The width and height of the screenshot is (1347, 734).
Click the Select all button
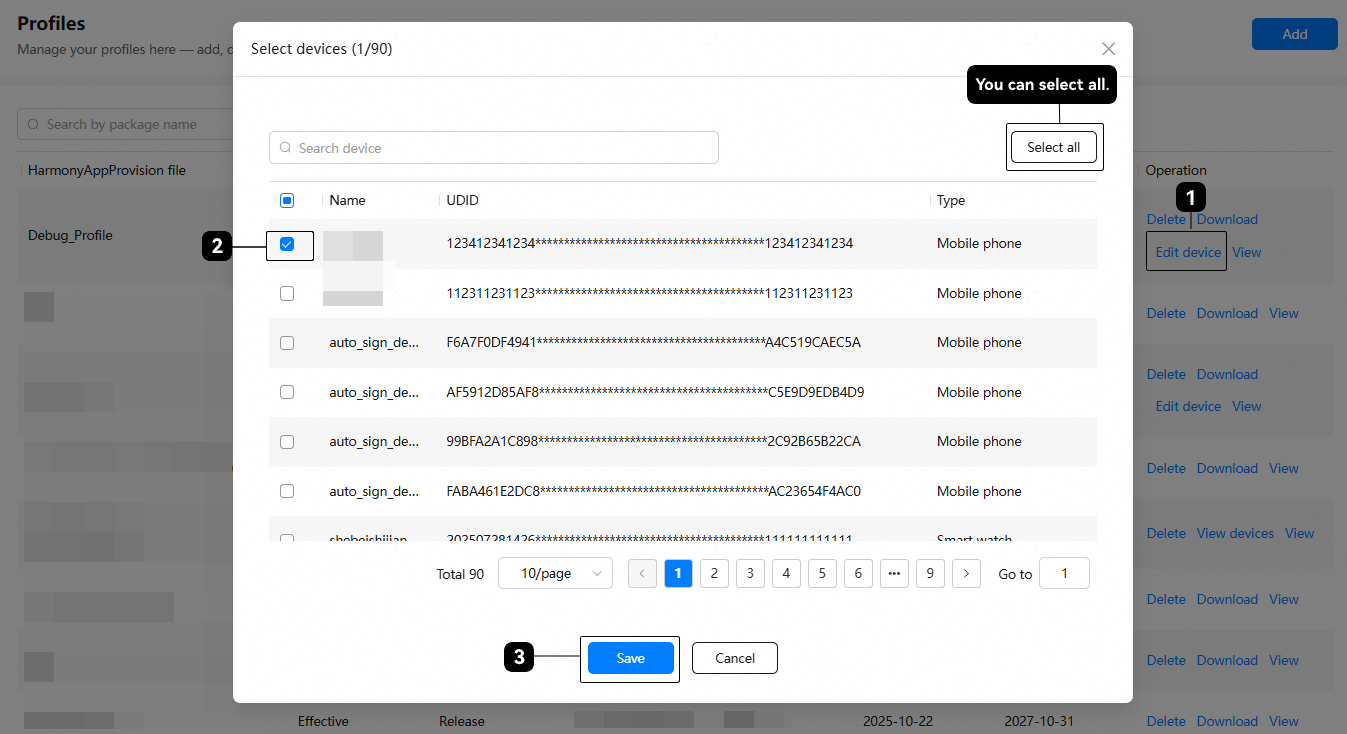[x=1054, y=147]
